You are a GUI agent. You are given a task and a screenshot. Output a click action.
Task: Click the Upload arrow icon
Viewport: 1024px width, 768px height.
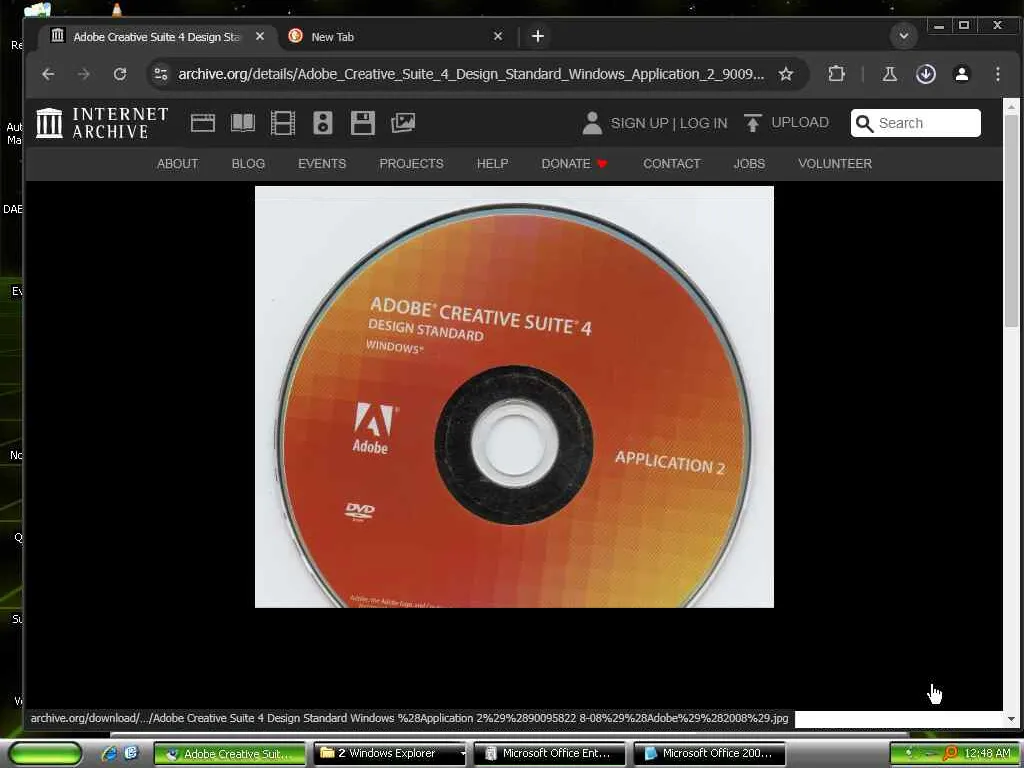[x=752, y=123]
